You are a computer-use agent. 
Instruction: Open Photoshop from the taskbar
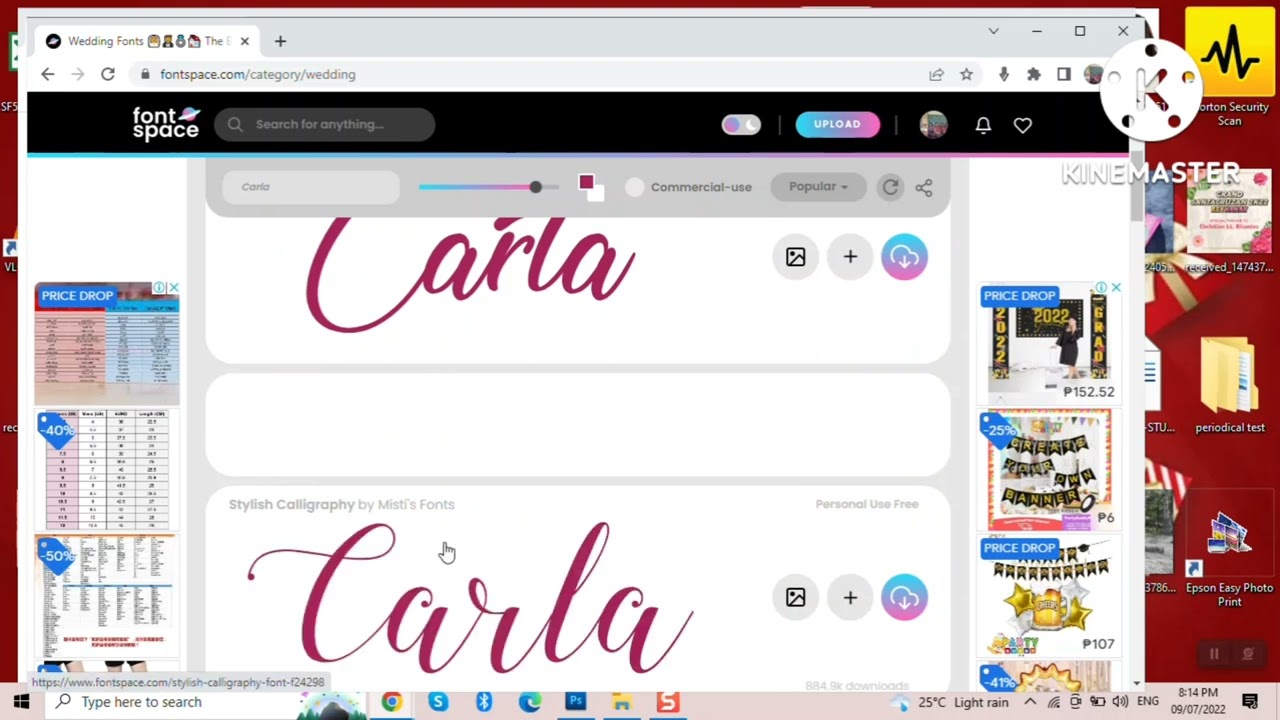pyautogui.click(x=576, y=702)
